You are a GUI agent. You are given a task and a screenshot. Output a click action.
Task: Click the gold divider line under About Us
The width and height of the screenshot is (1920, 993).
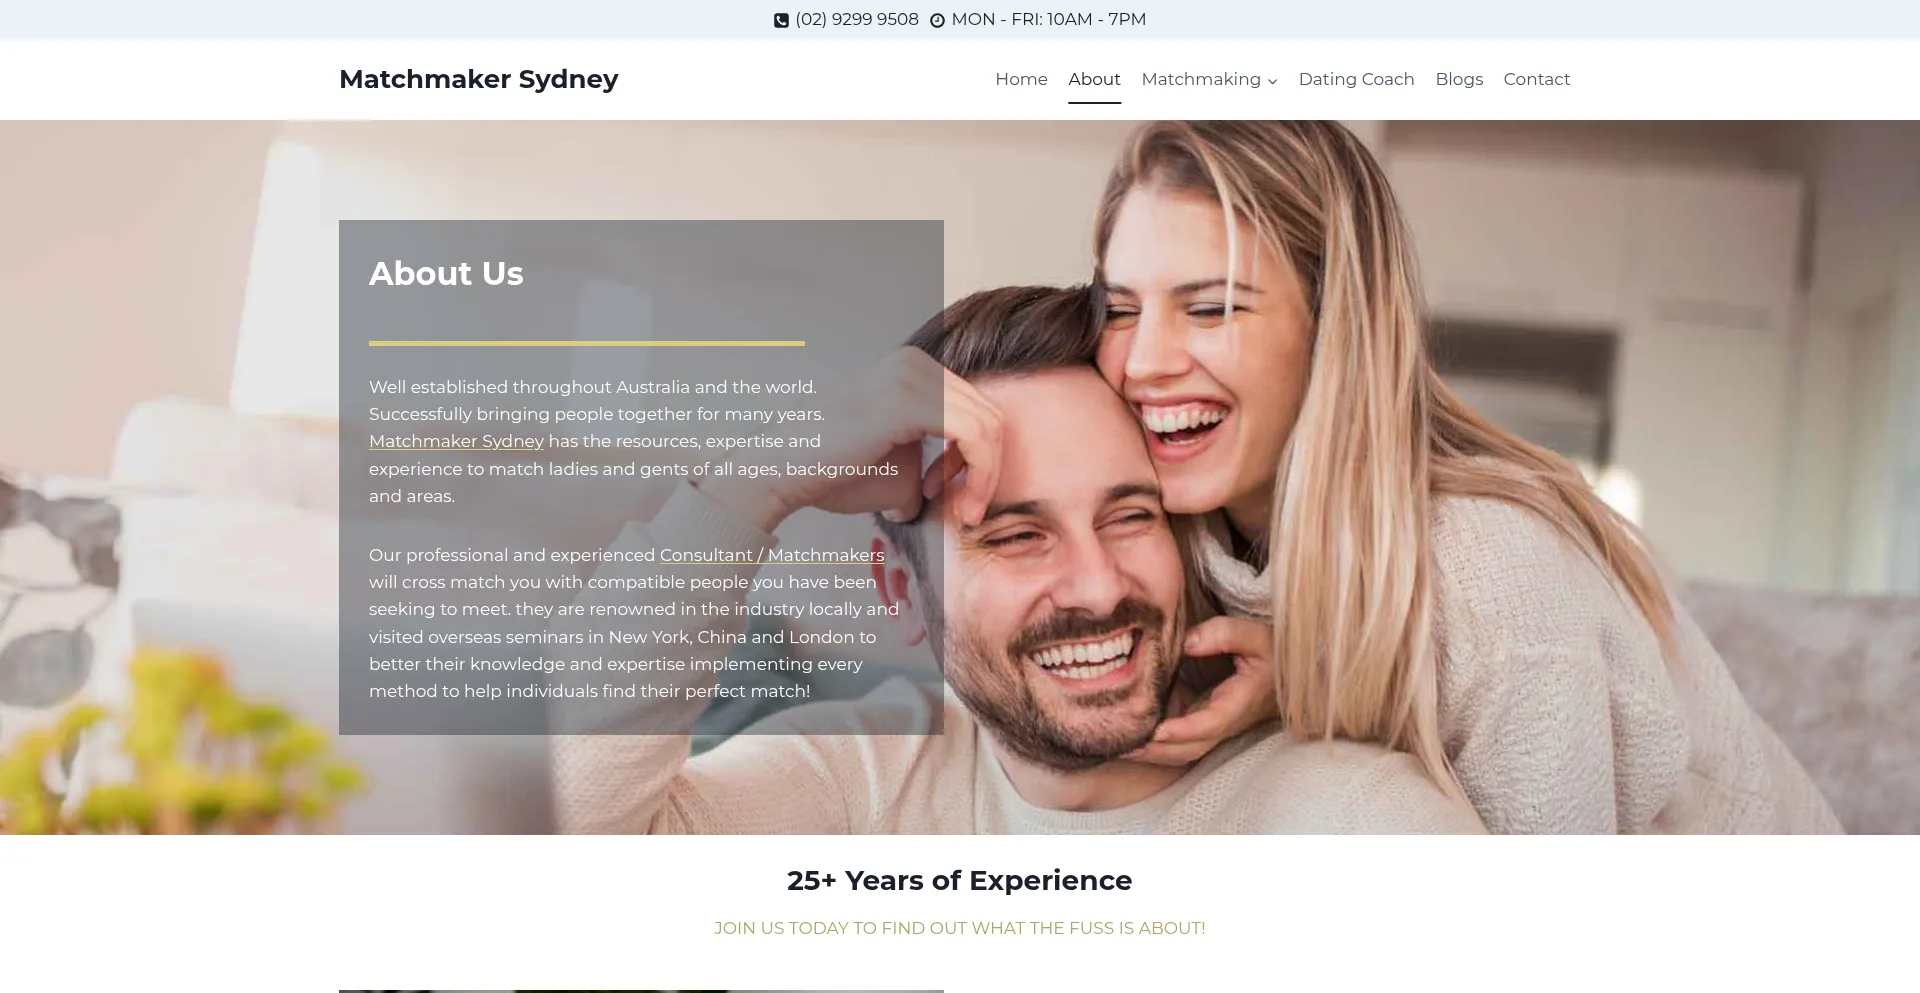coord(587,343)
